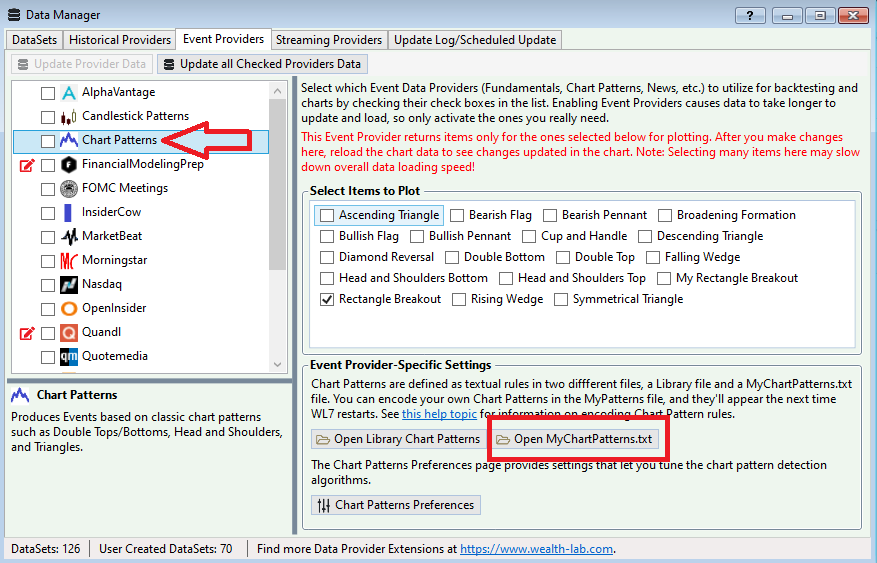Select the OpenInsider provider row

coord(140,309)
